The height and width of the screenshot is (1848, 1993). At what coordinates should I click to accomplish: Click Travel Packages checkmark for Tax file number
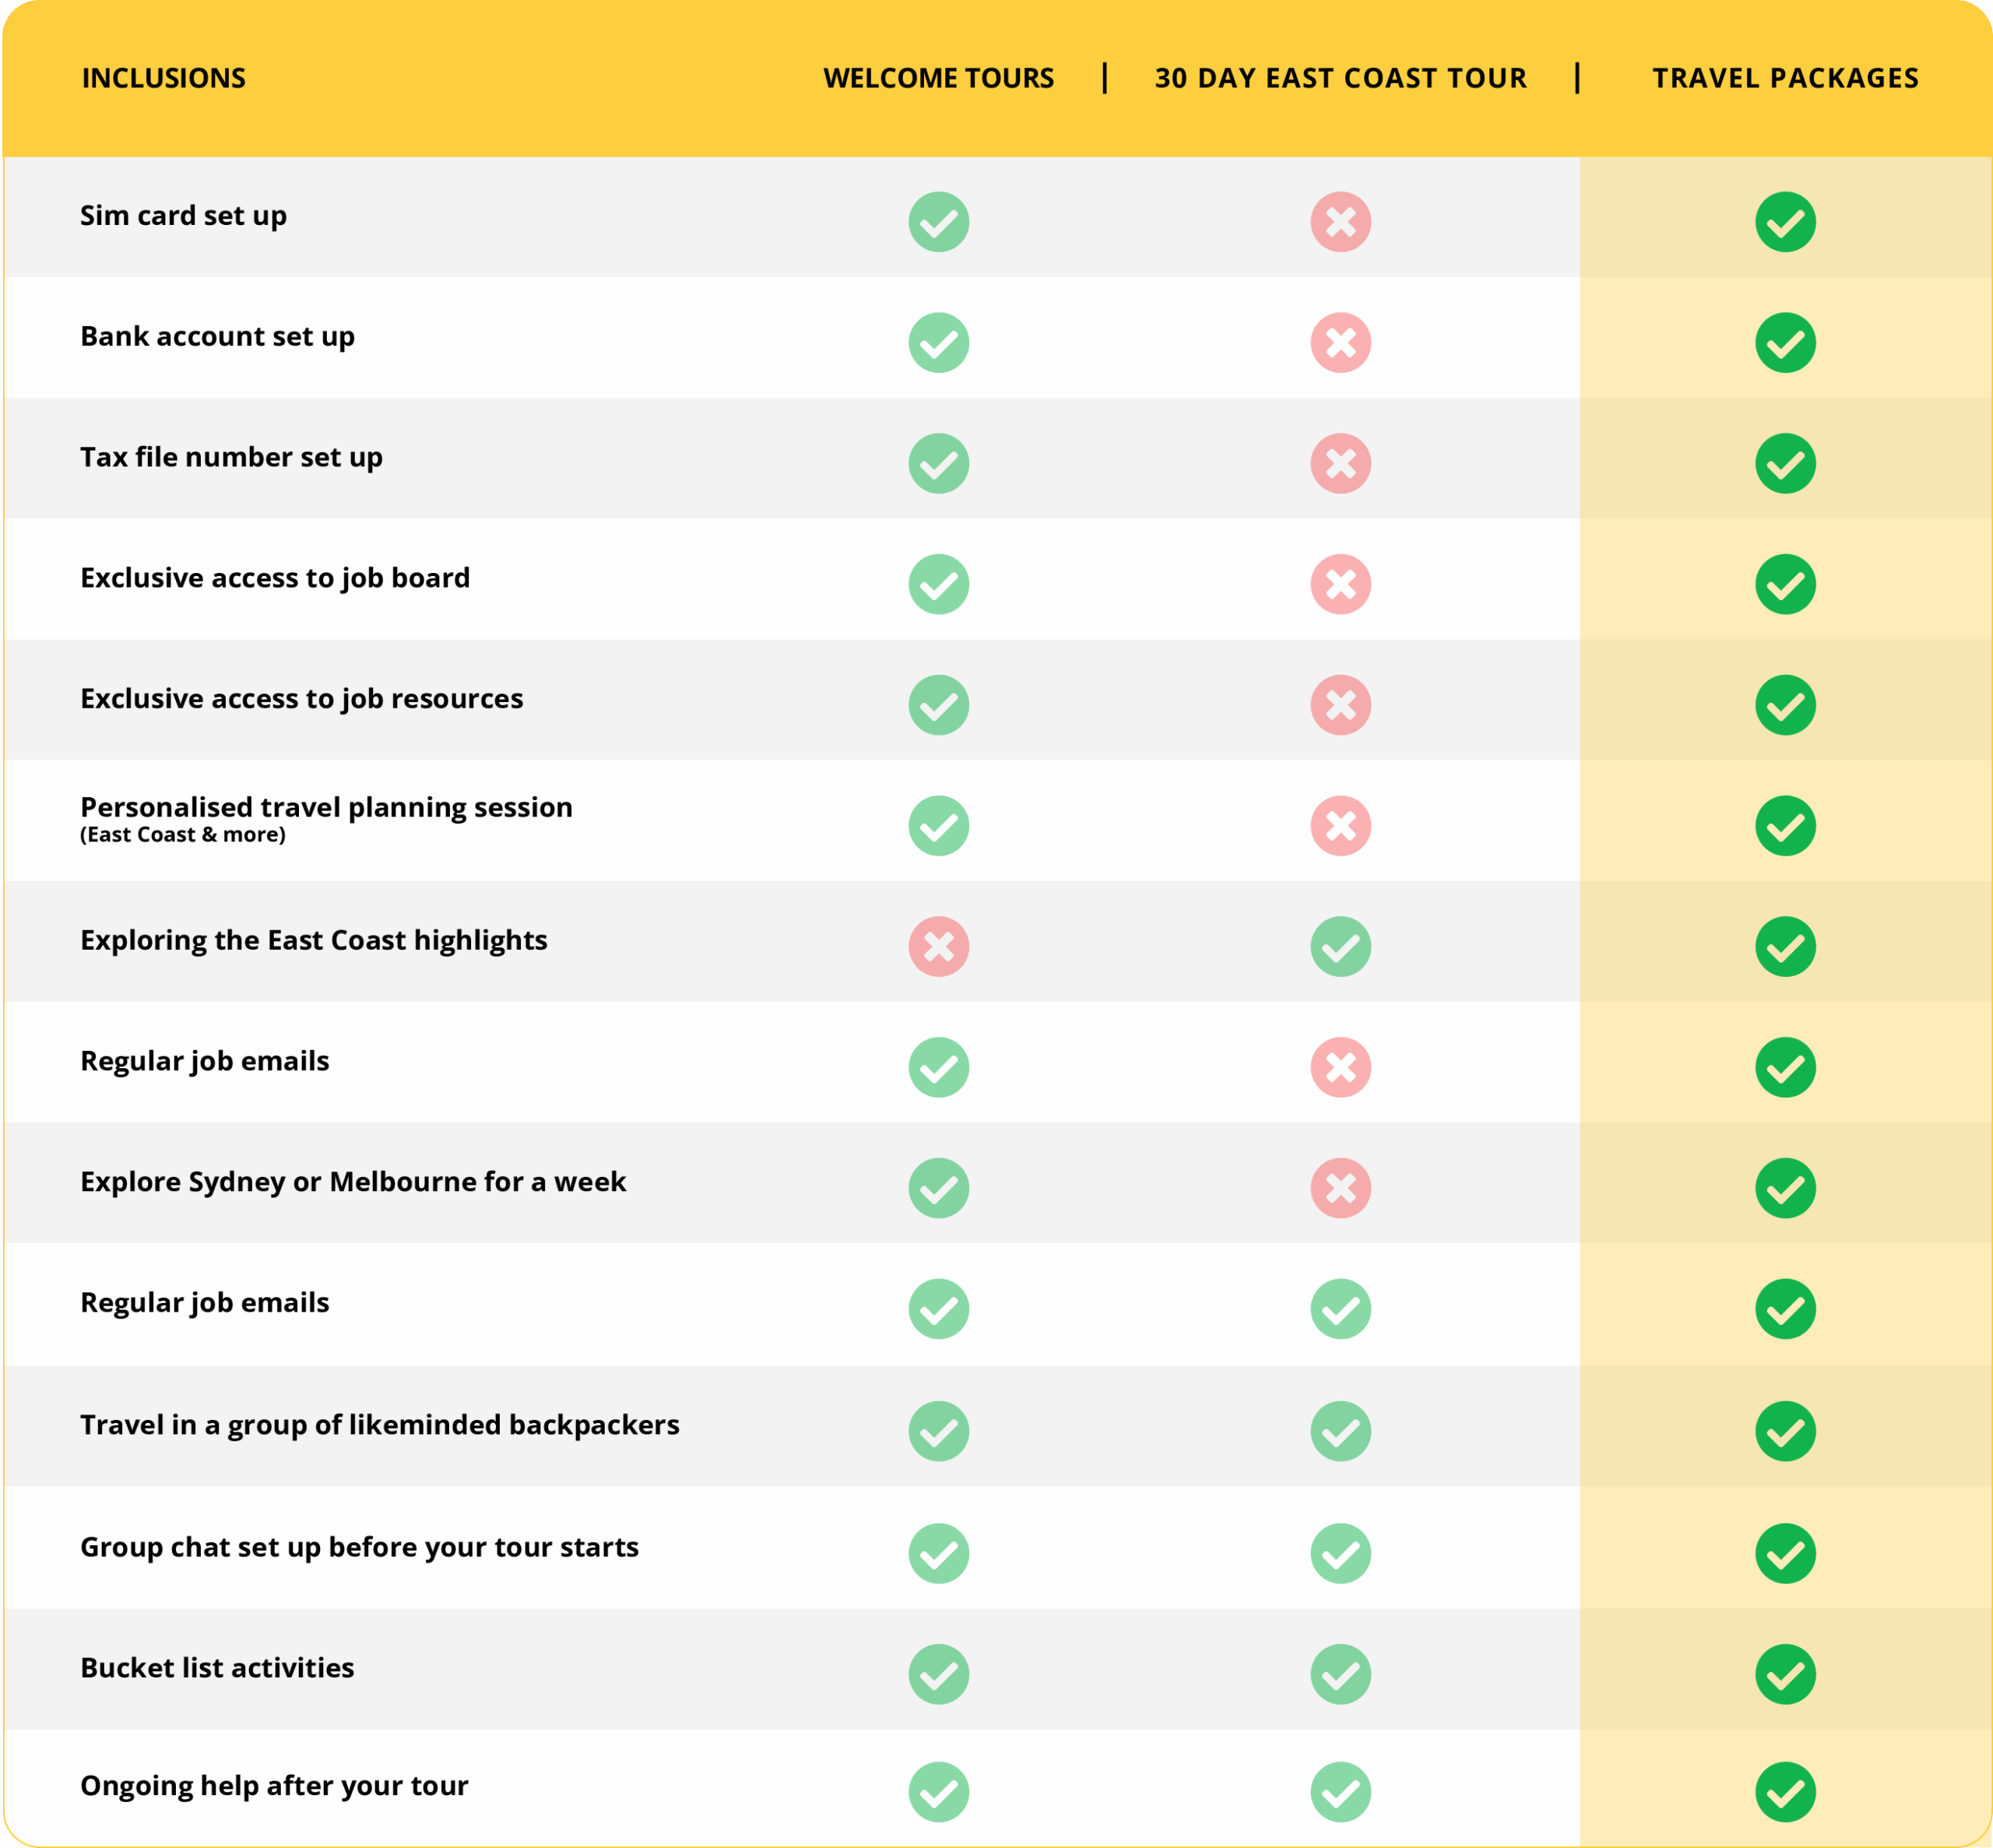1785,464
